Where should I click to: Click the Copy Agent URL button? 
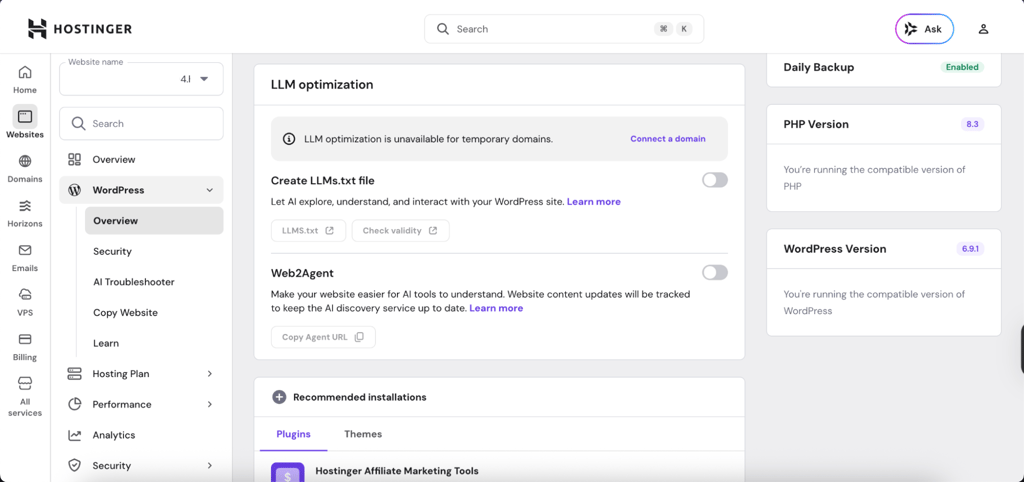coord(323,337)
